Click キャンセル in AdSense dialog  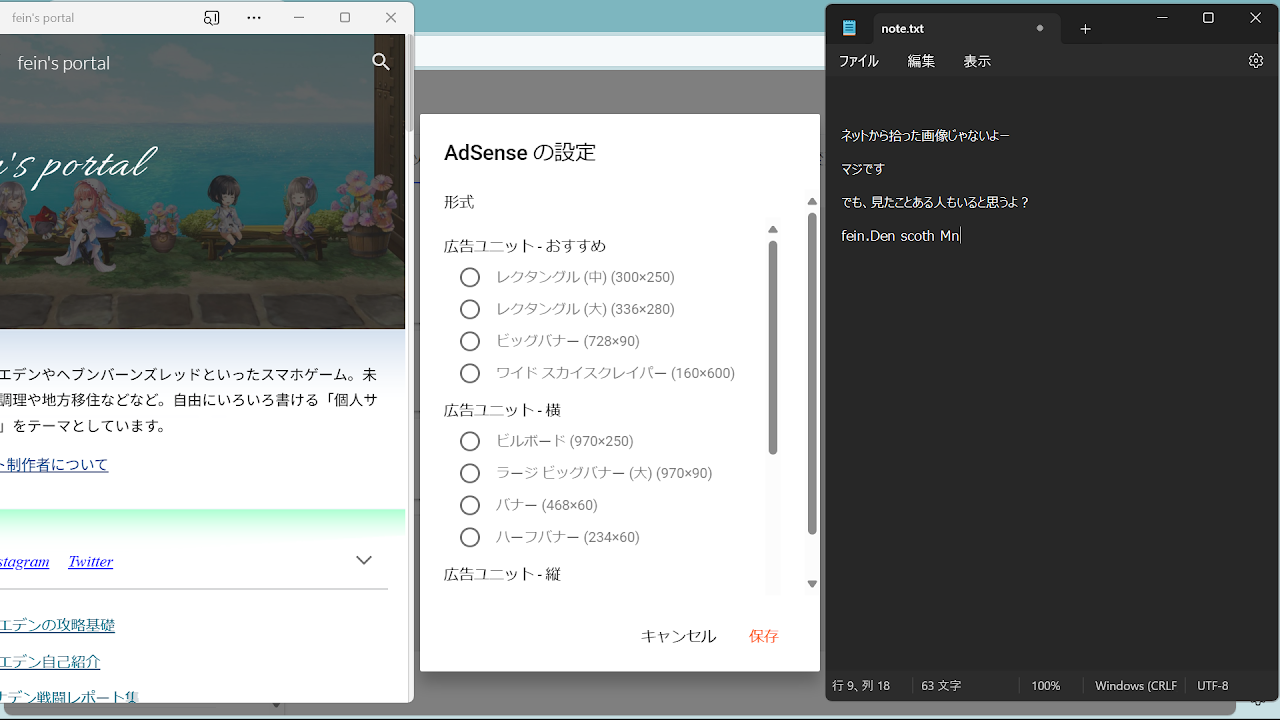pyautogui.click(x=678, y=636)
